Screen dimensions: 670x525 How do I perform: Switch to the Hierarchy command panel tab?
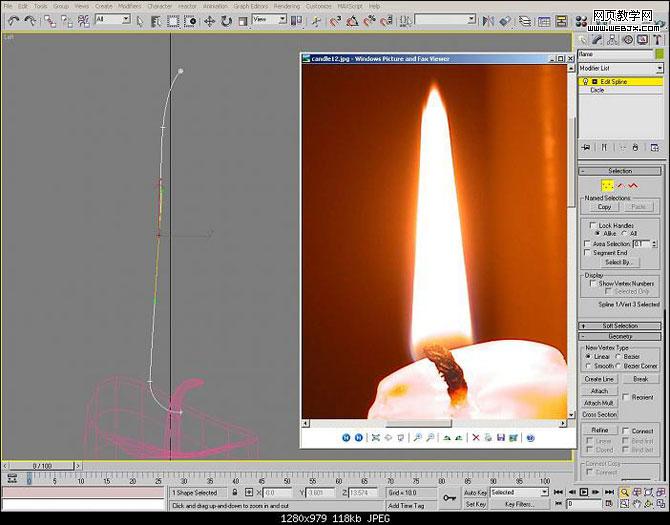click(612, 40)
